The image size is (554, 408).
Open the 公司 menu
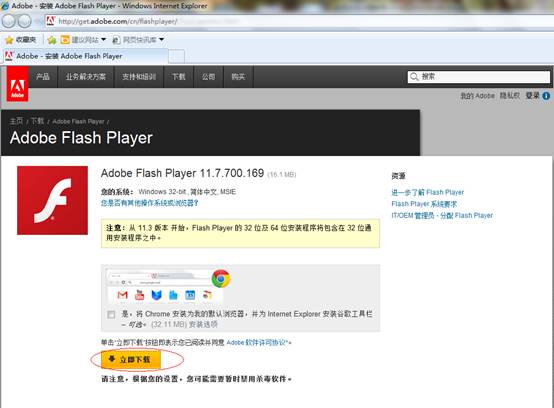[x=208, y=77]
